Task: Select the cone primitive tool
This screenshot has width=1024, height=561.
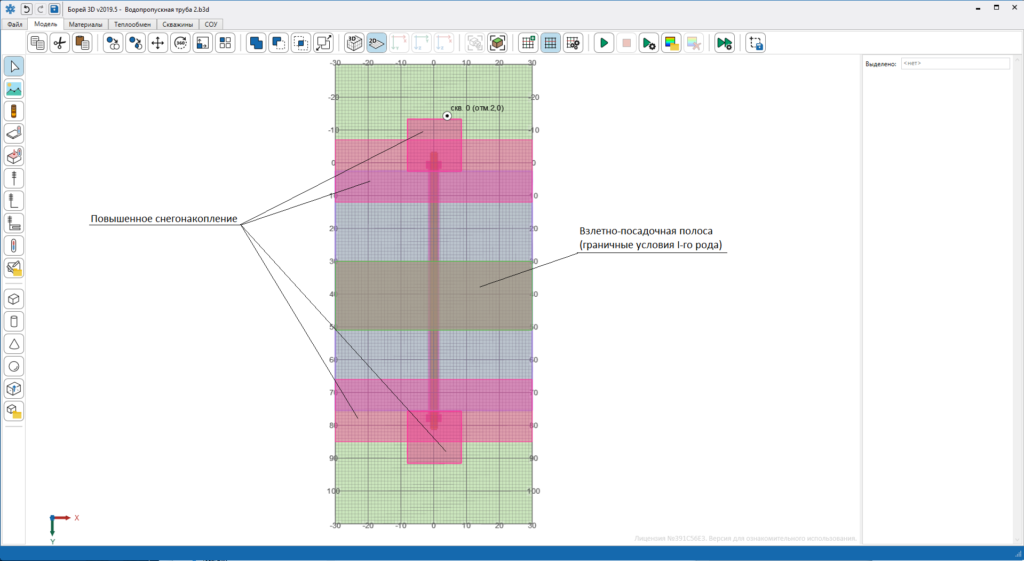Action: [x=14, y=344]
